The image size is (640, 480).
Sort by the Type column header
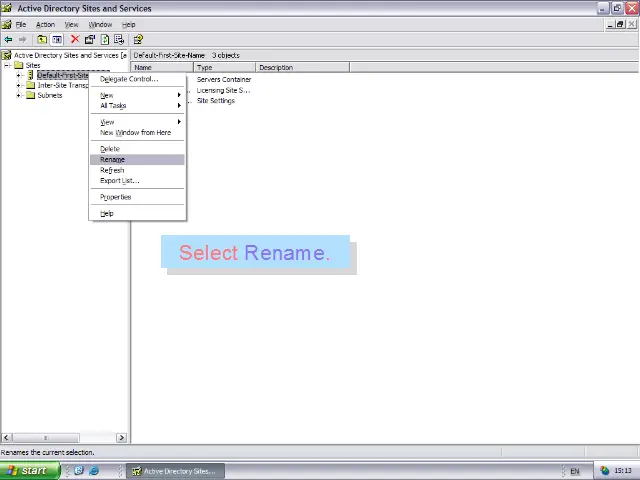coord(224,67)
